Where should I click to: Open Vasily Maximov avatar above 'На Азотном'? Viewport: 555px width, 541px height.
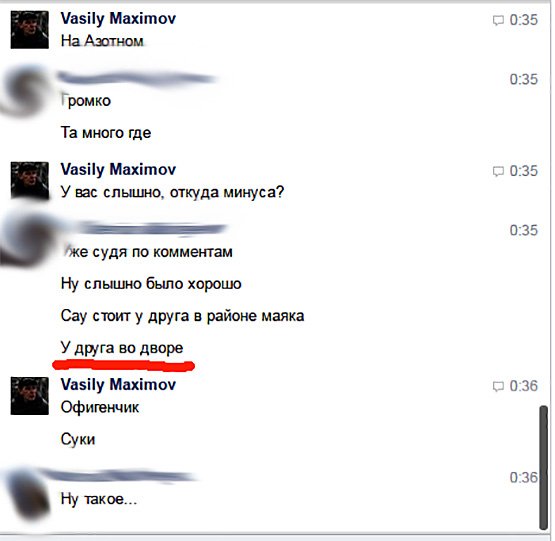[30, 30]
